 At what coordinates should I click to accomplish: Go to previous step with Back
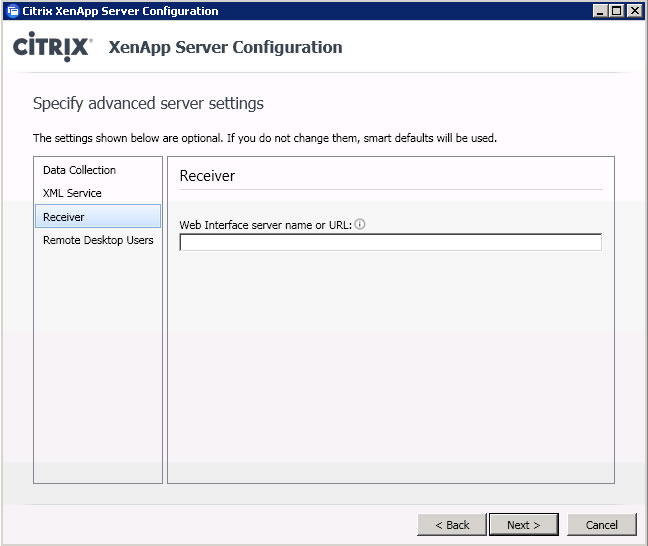click(x=452, y=525)
